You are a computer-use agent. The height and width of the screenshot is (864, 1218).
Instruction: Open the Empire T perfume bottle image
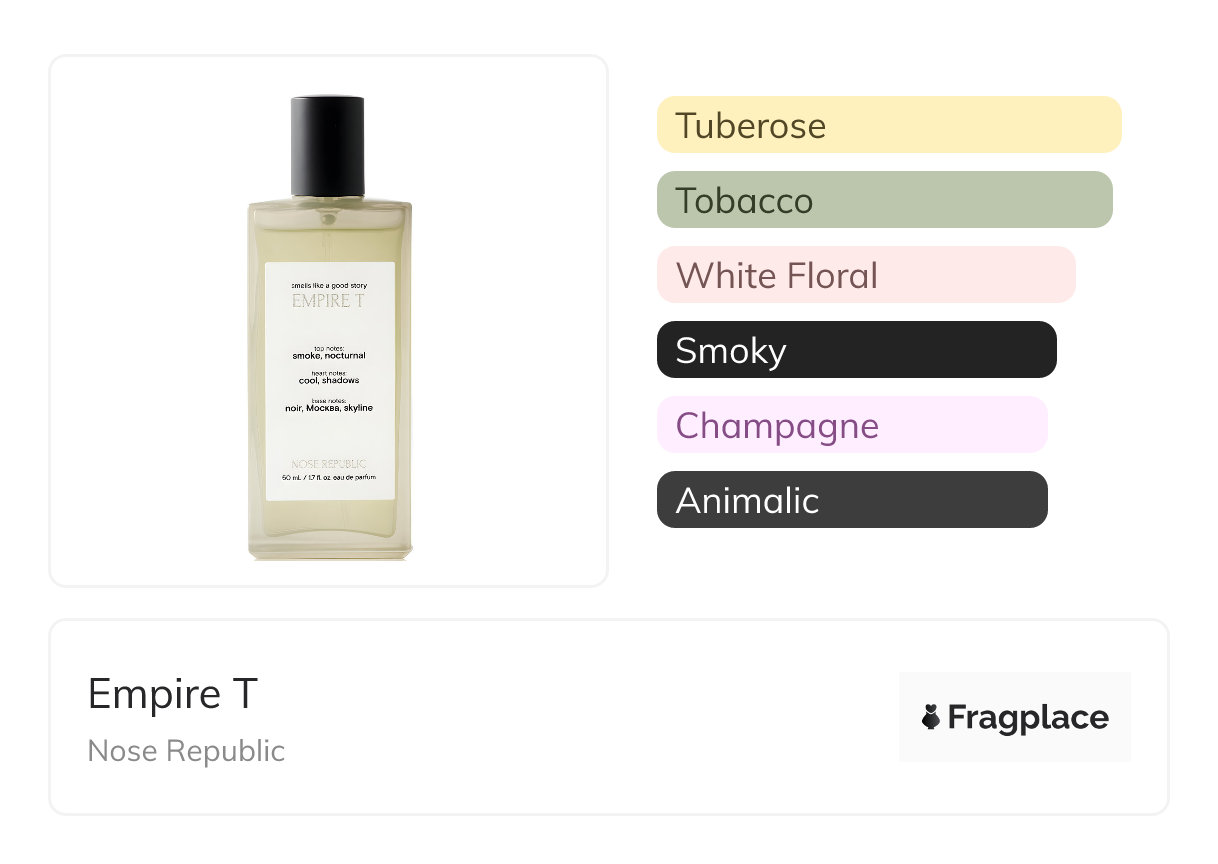[x=330, y=328]
